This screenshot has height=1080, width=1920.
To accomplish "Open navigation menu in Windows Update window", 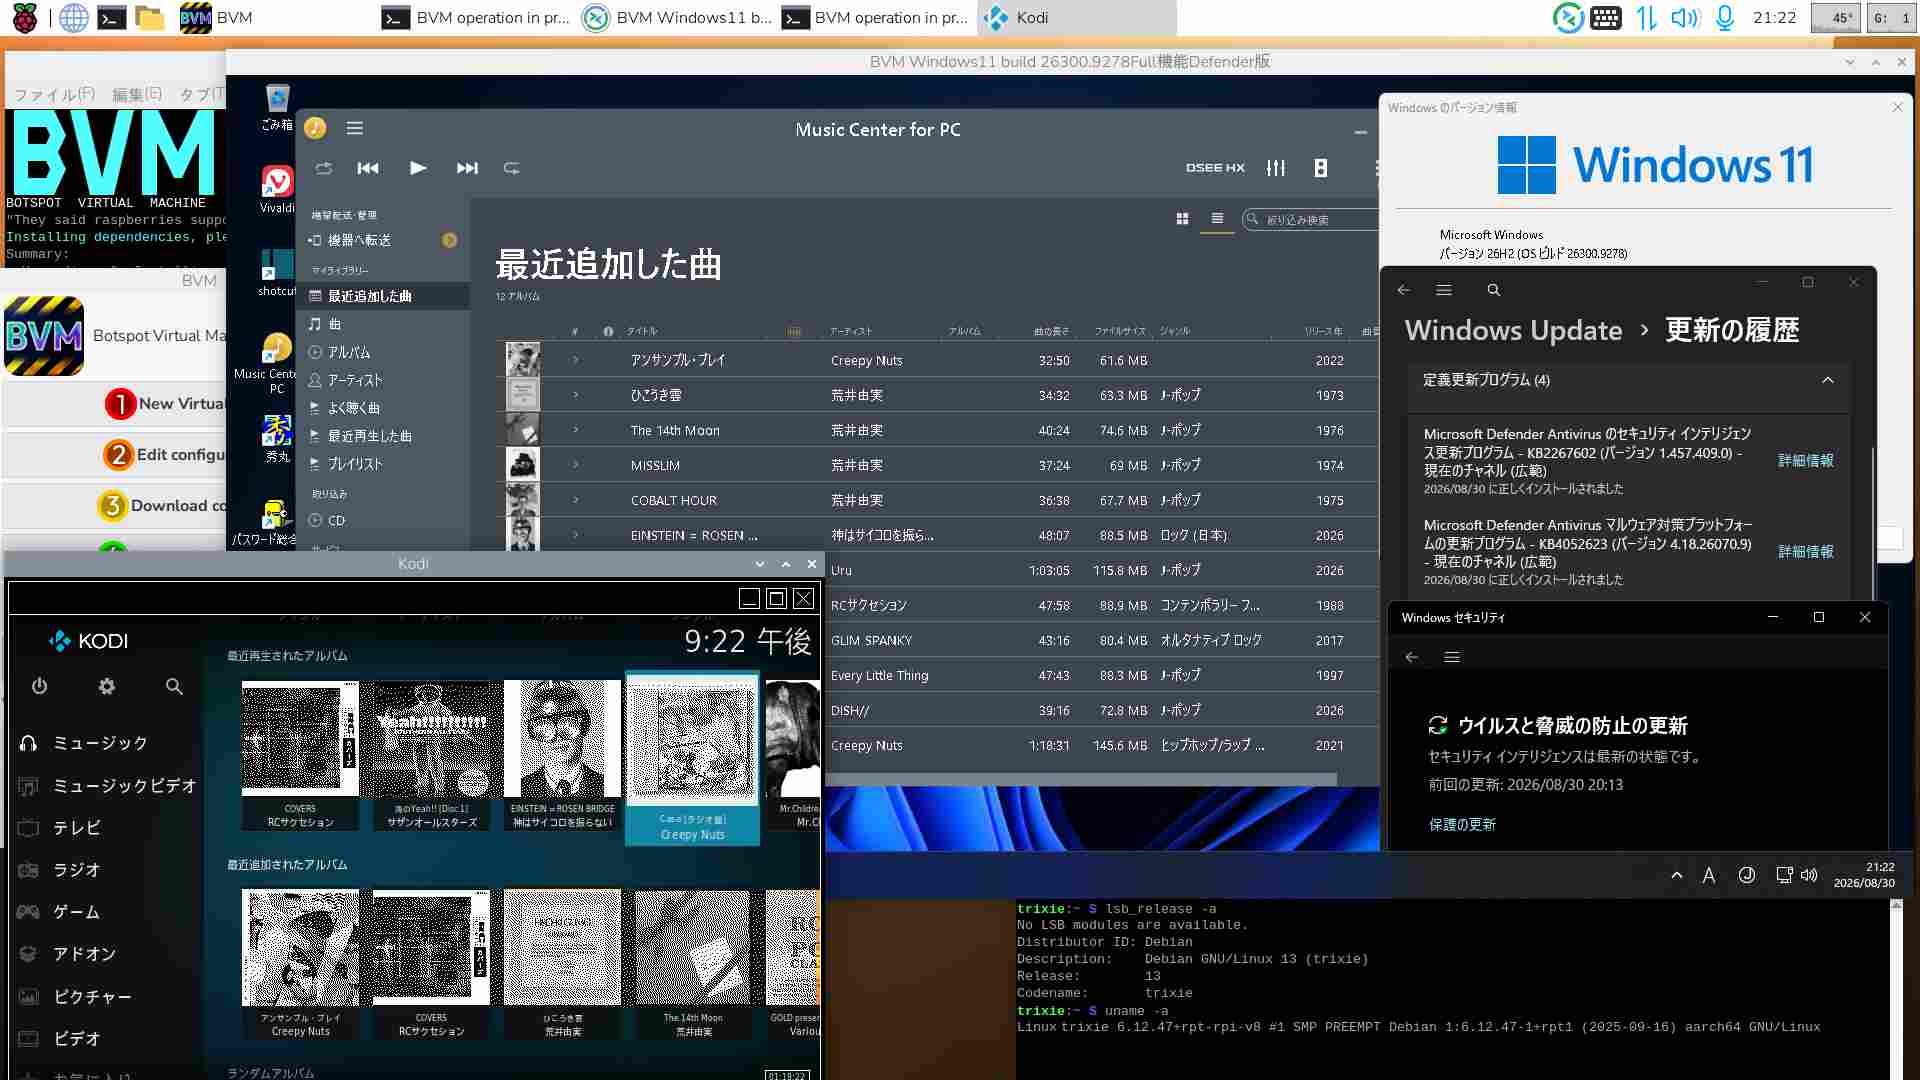I will click(1444, 290).
